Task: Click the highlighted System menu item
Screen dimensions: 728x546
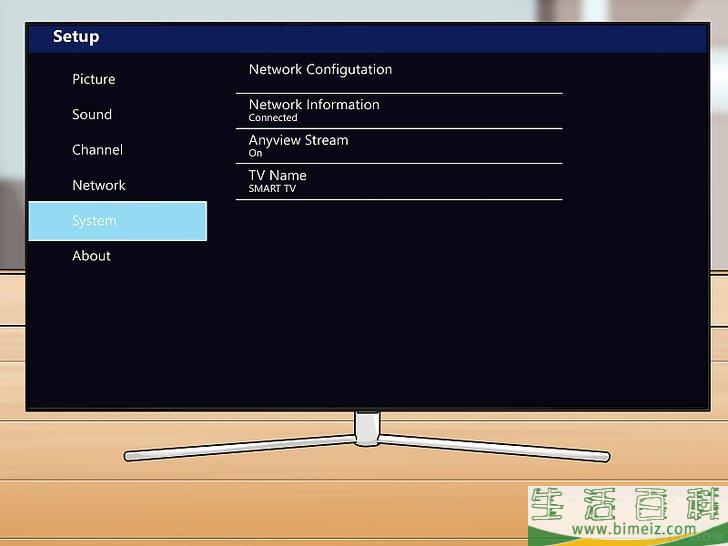Action: (117, 221)
